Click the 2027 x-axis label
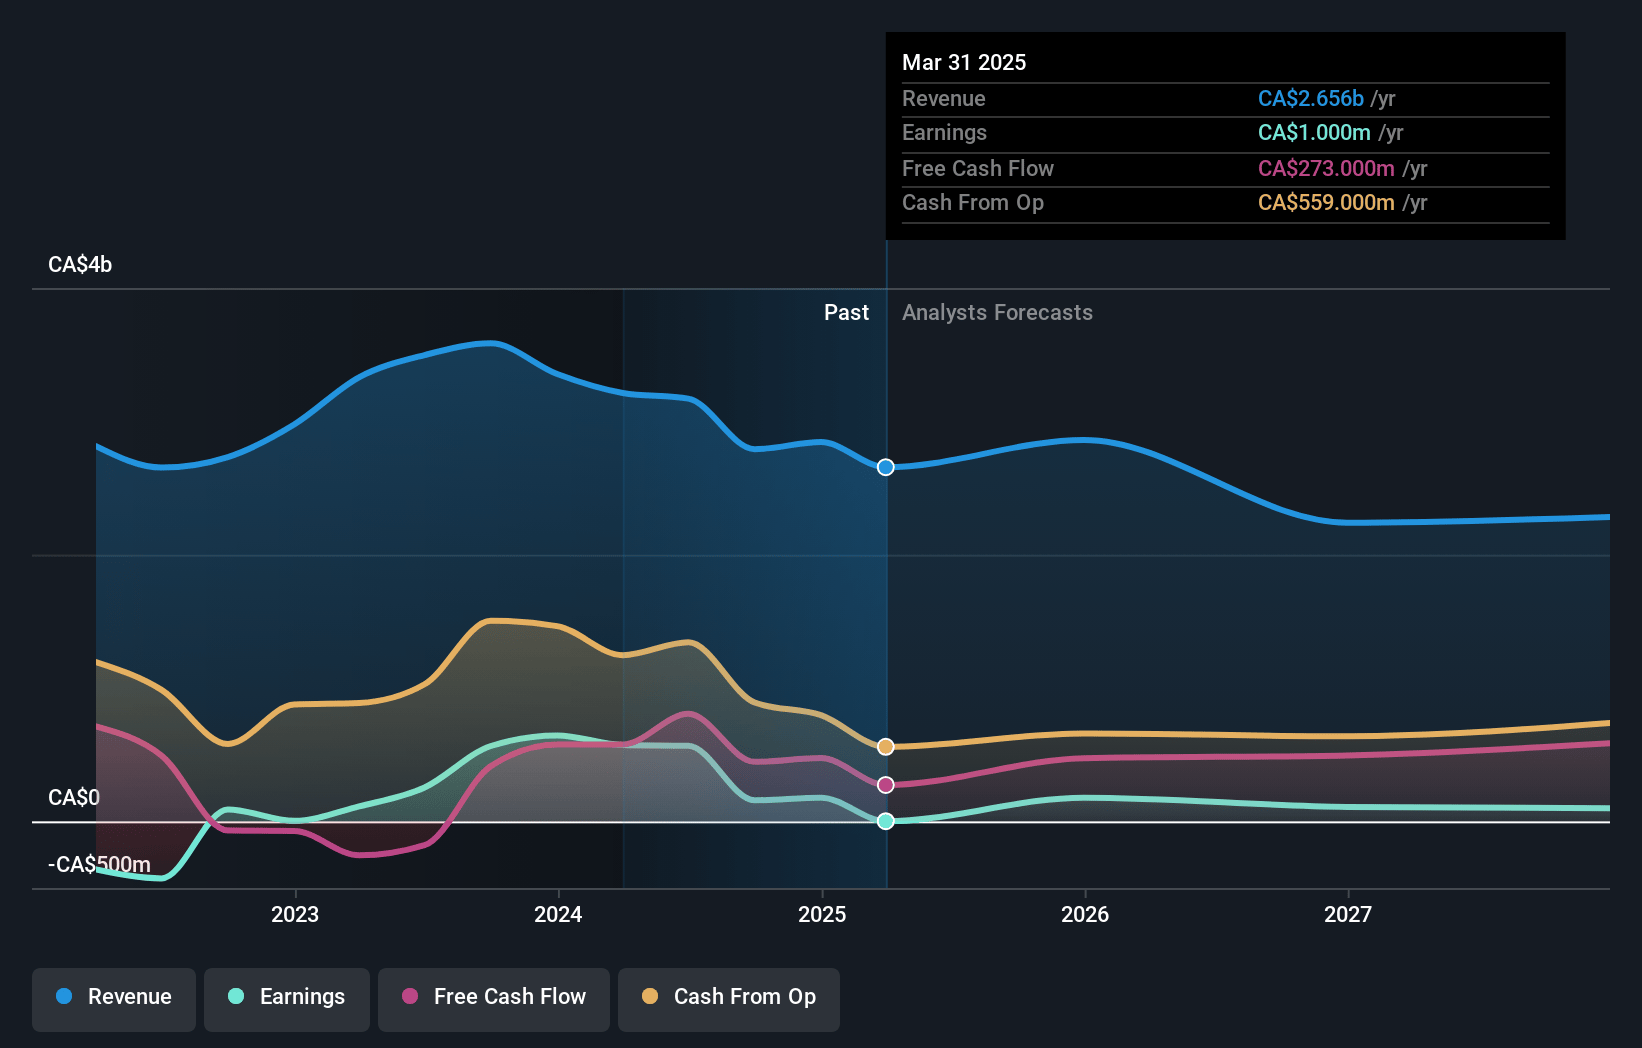The width and height of the screenshot is (1642, 1048). (x=1348, y=914)
